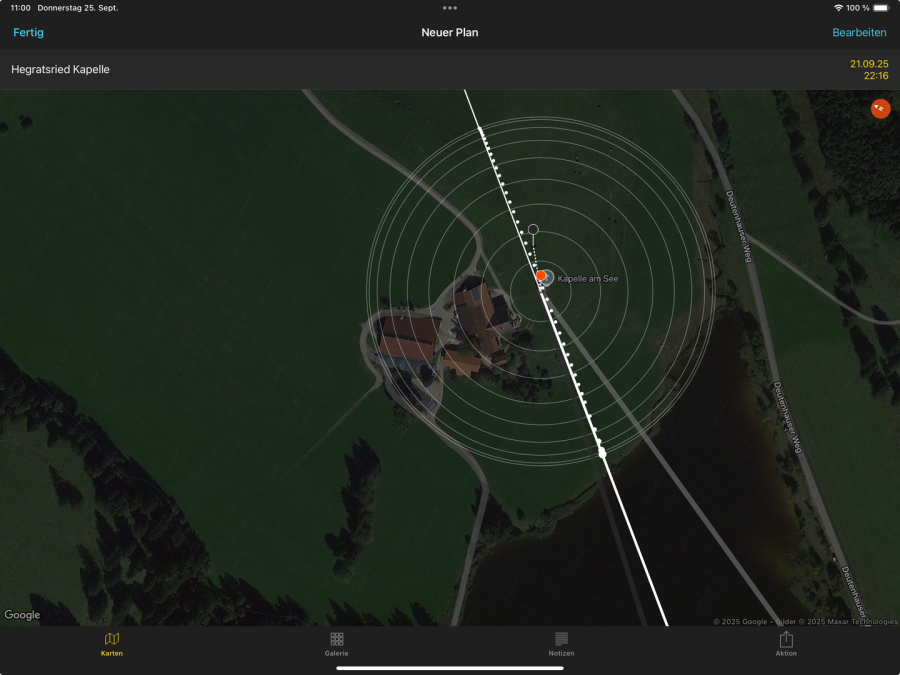Viewport: 900px width, 675px height.
Task: Switch to the Galerie tab
Action: pos(337,643)
